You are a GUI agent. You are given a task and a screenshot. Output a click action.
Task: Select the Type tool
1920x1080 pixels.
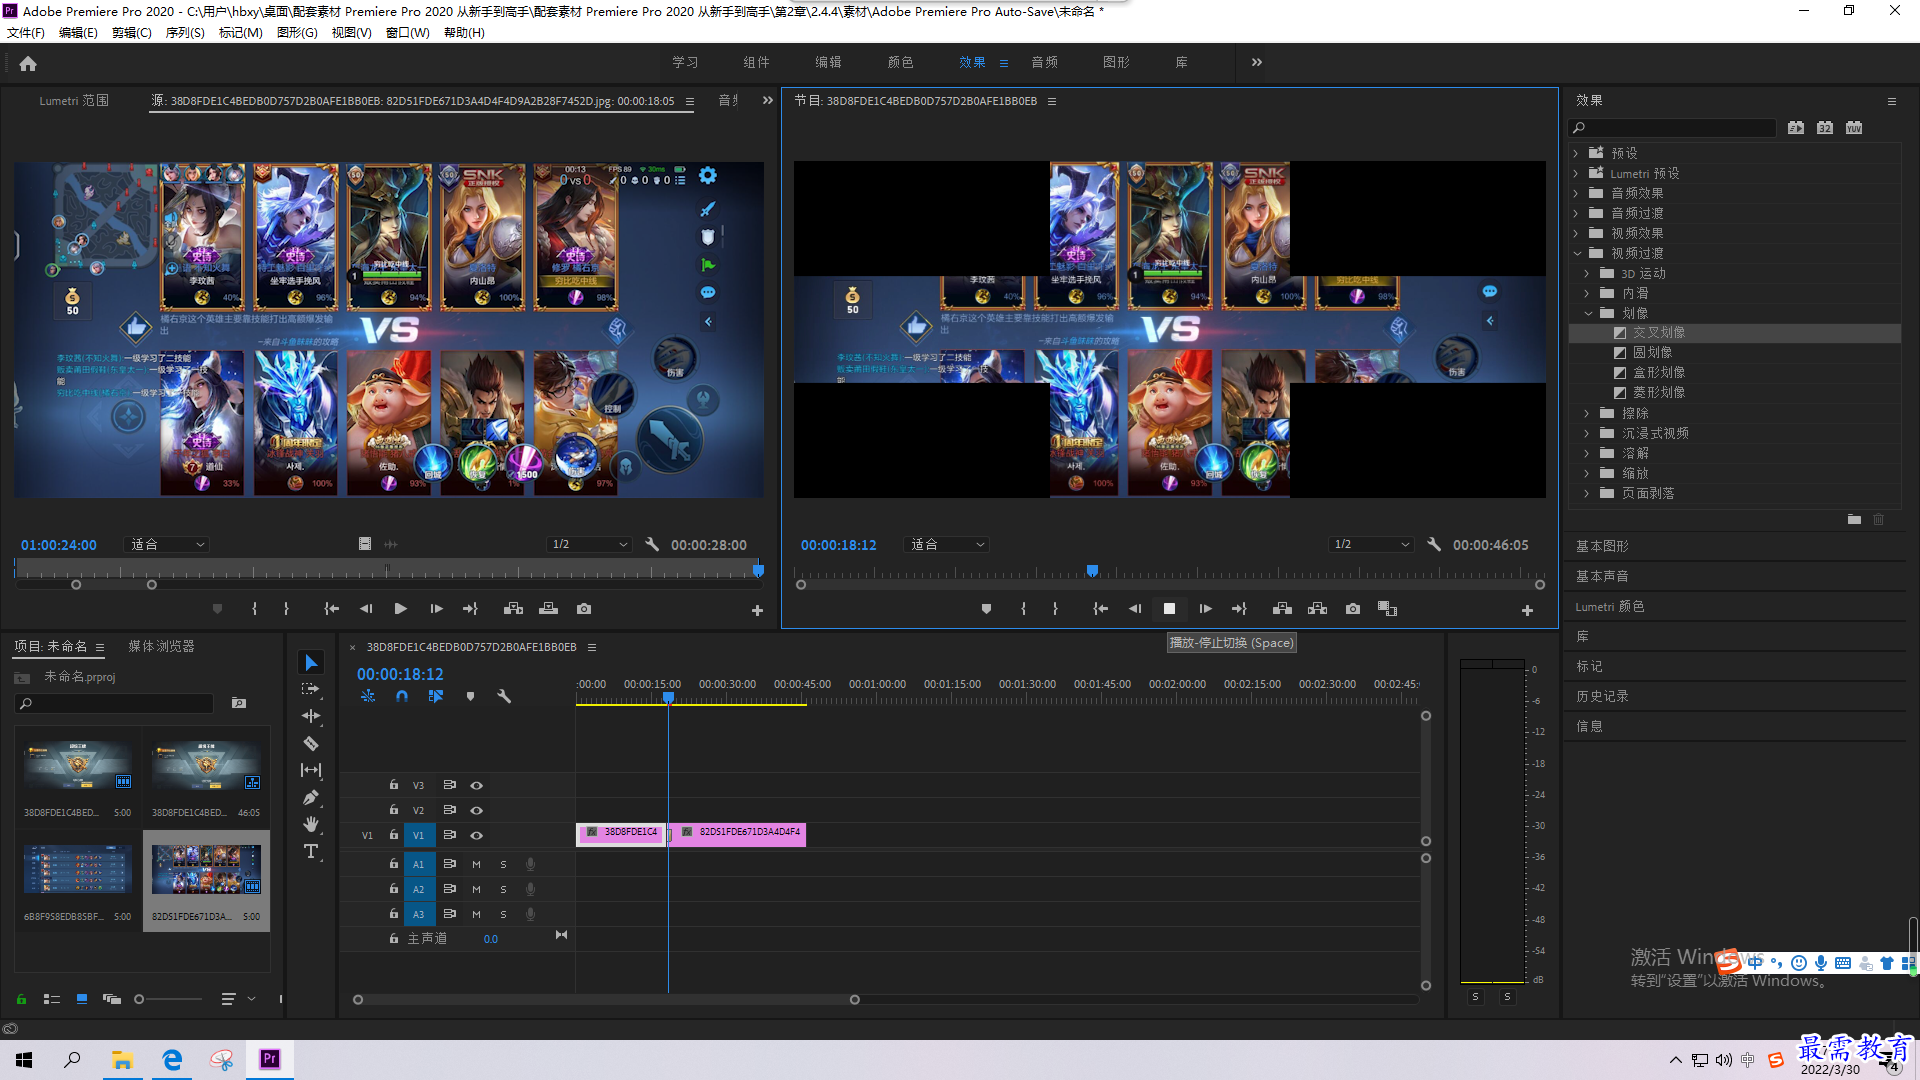pyautogui.click(x=311, y=851)
